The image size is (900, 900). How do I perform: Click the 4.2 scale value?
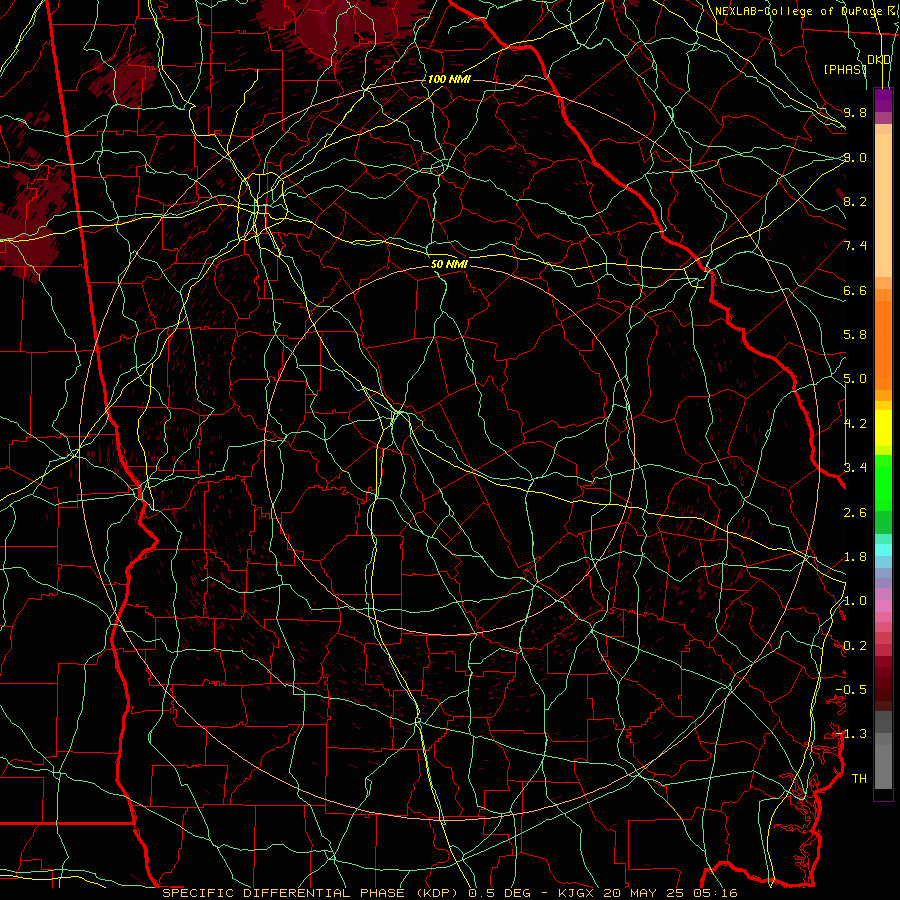click(x=855, y=424)
